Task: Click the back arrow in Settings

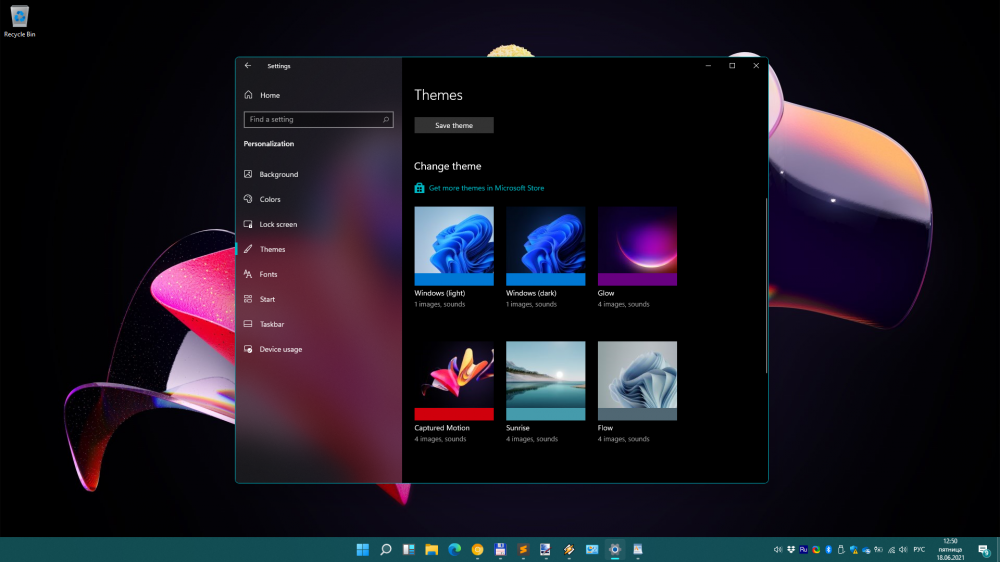Action: click(x=248, y=66)
